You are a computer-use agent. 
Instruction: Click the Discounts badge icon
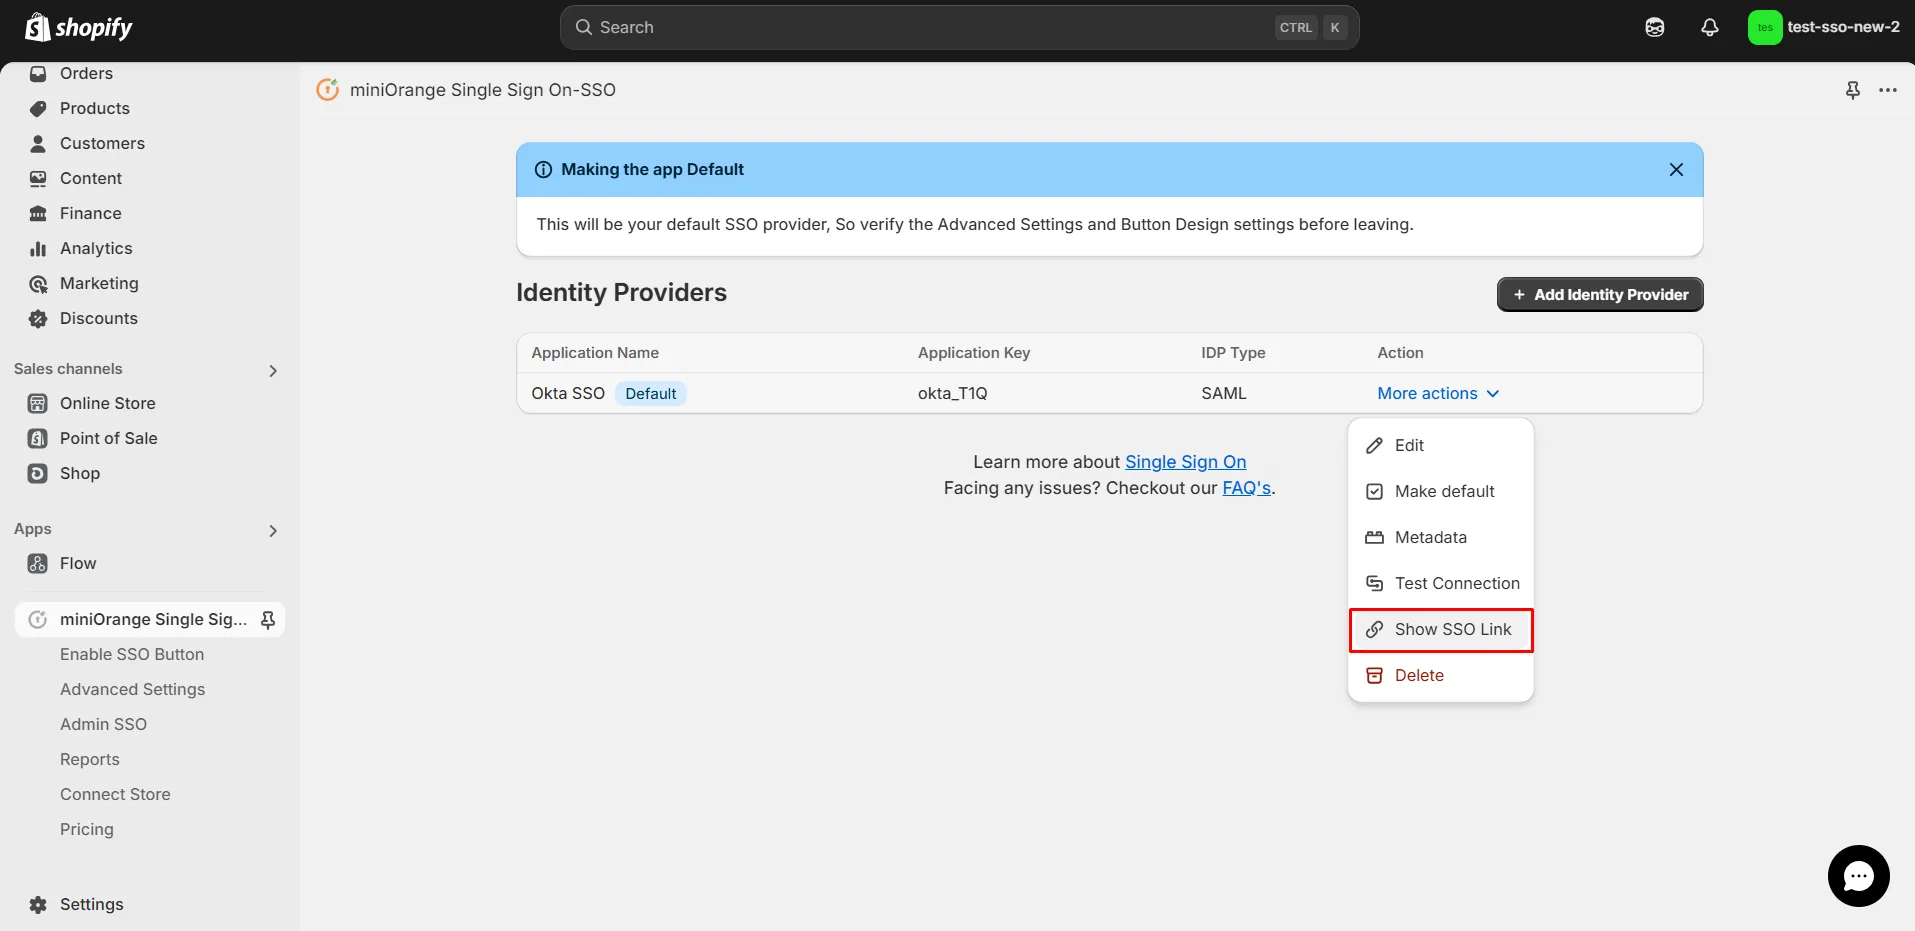pyautogui.click(x=38, y=318)
